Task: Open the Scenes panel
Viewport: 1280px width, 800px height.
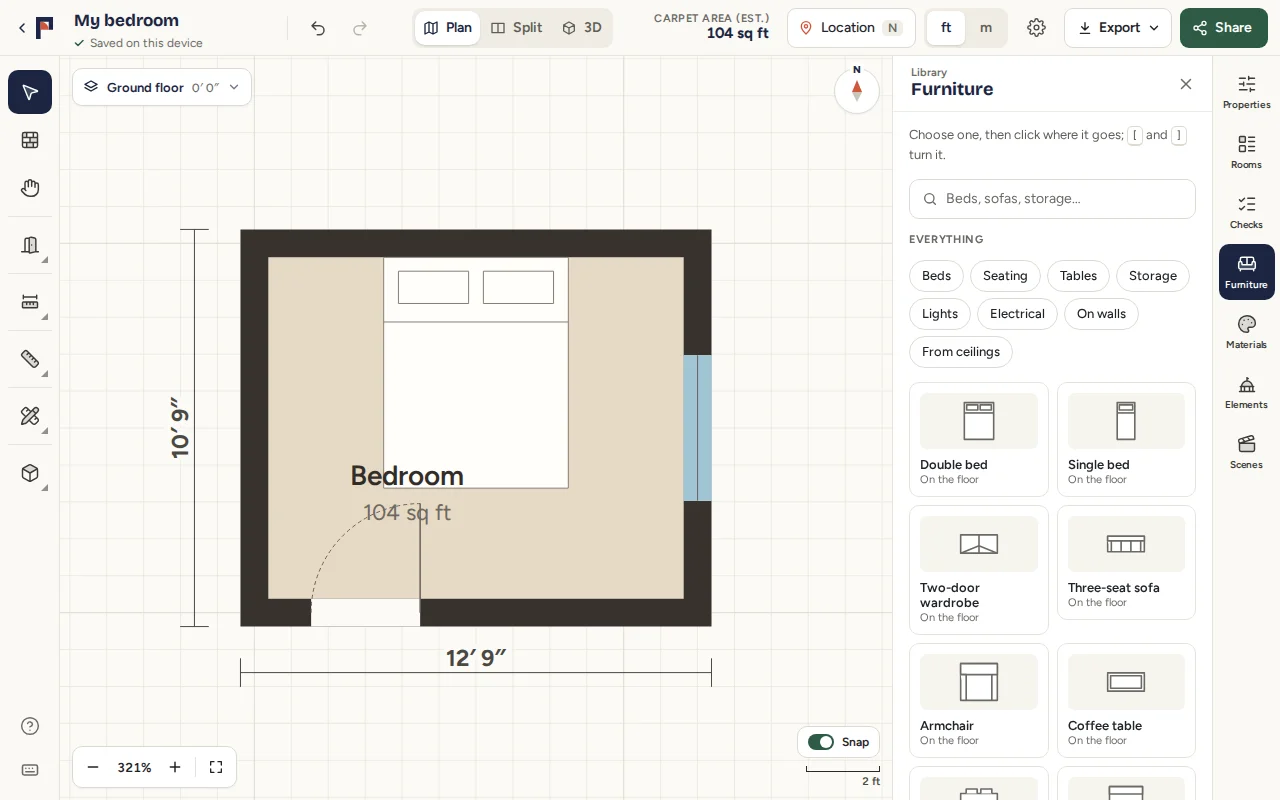Action: point(1246,452)
